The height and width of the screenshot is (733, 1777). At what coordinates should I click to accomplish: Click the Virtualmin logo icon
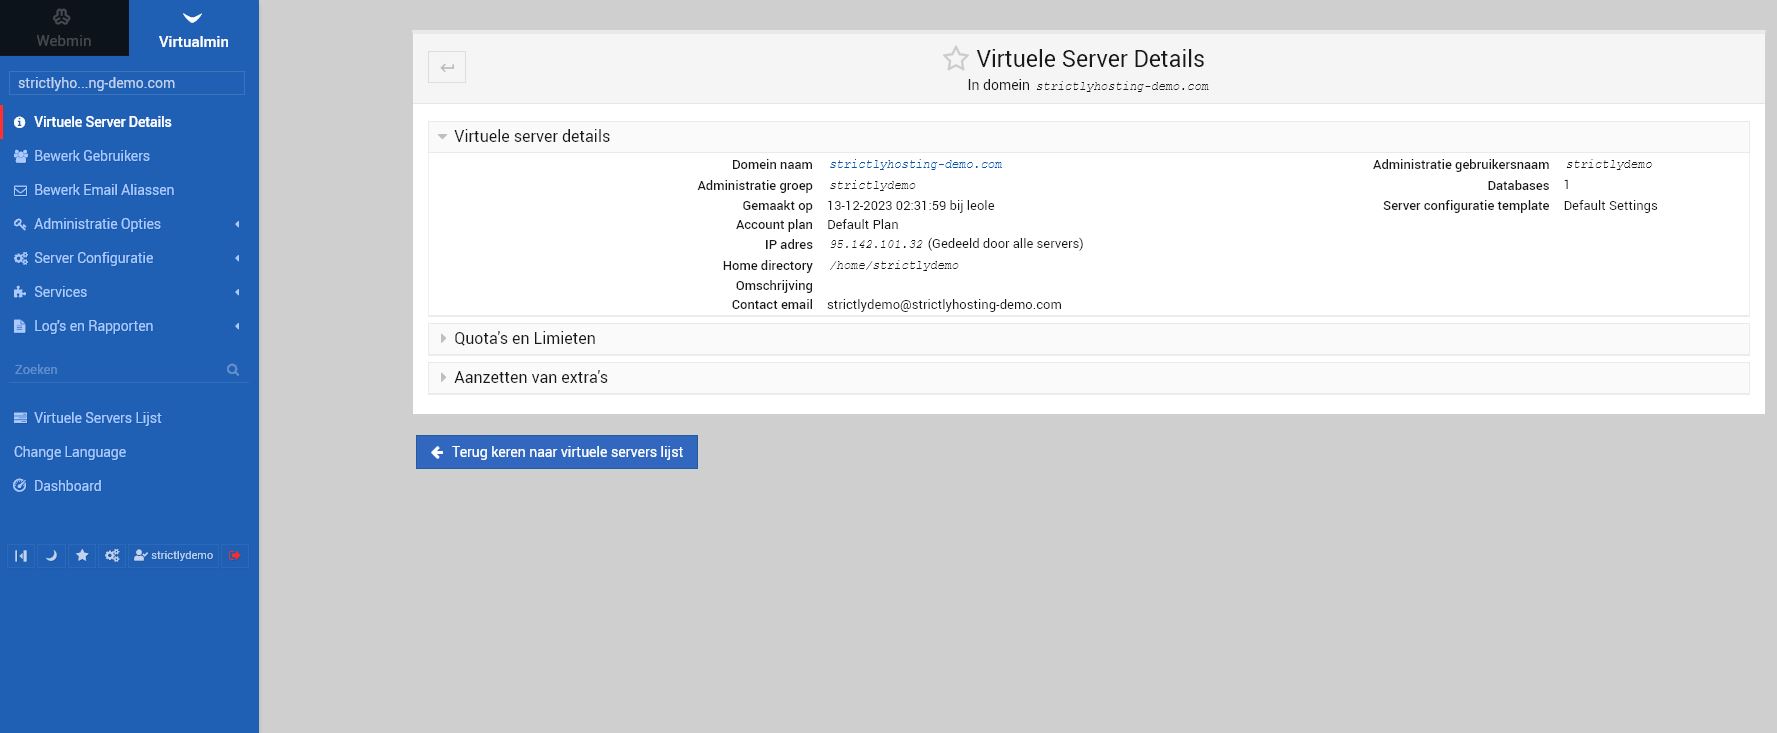193,17
